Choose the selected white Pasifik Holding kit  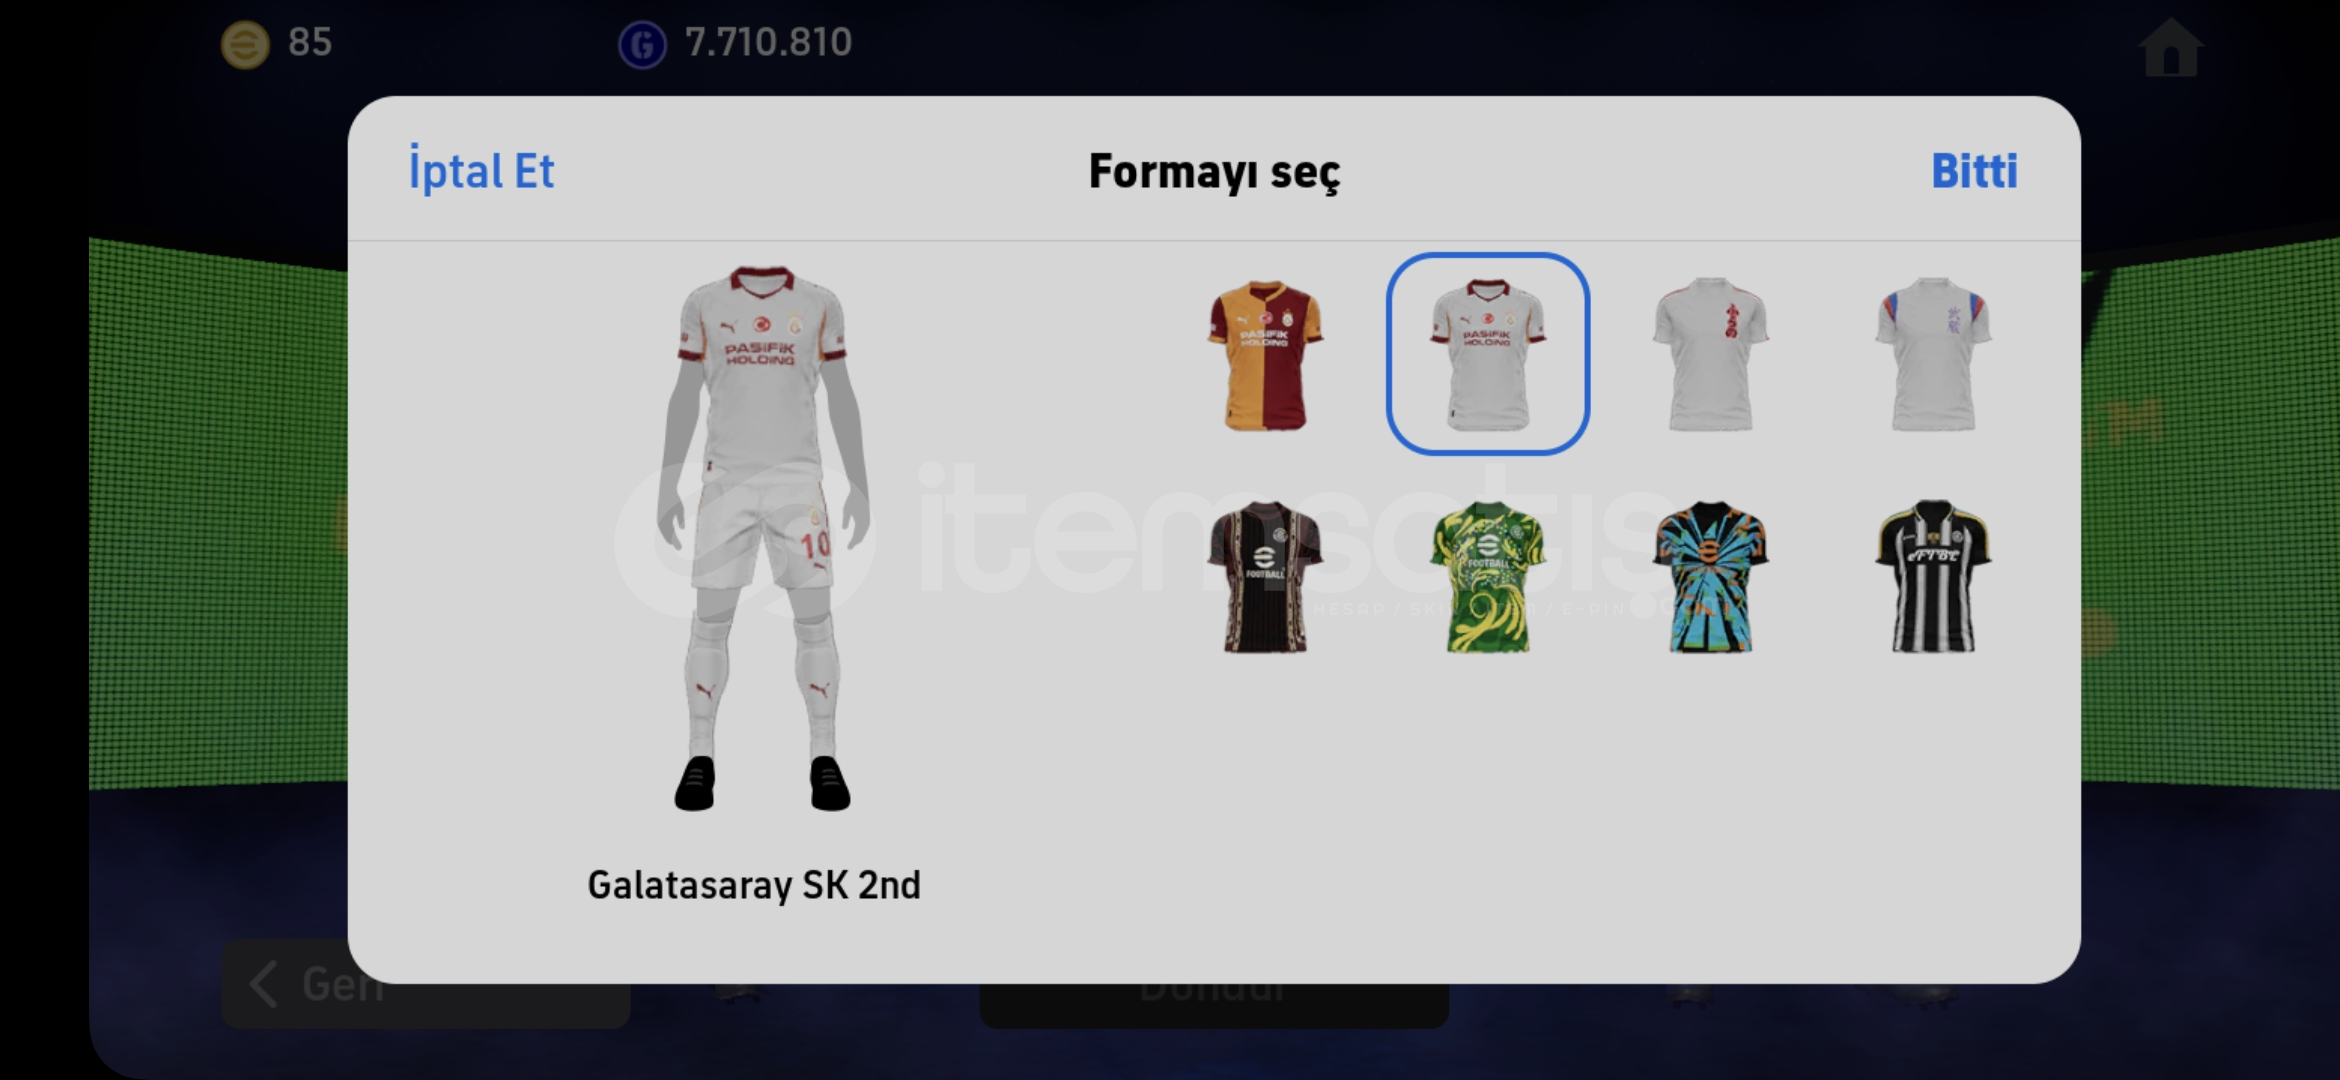[1488, 354]
